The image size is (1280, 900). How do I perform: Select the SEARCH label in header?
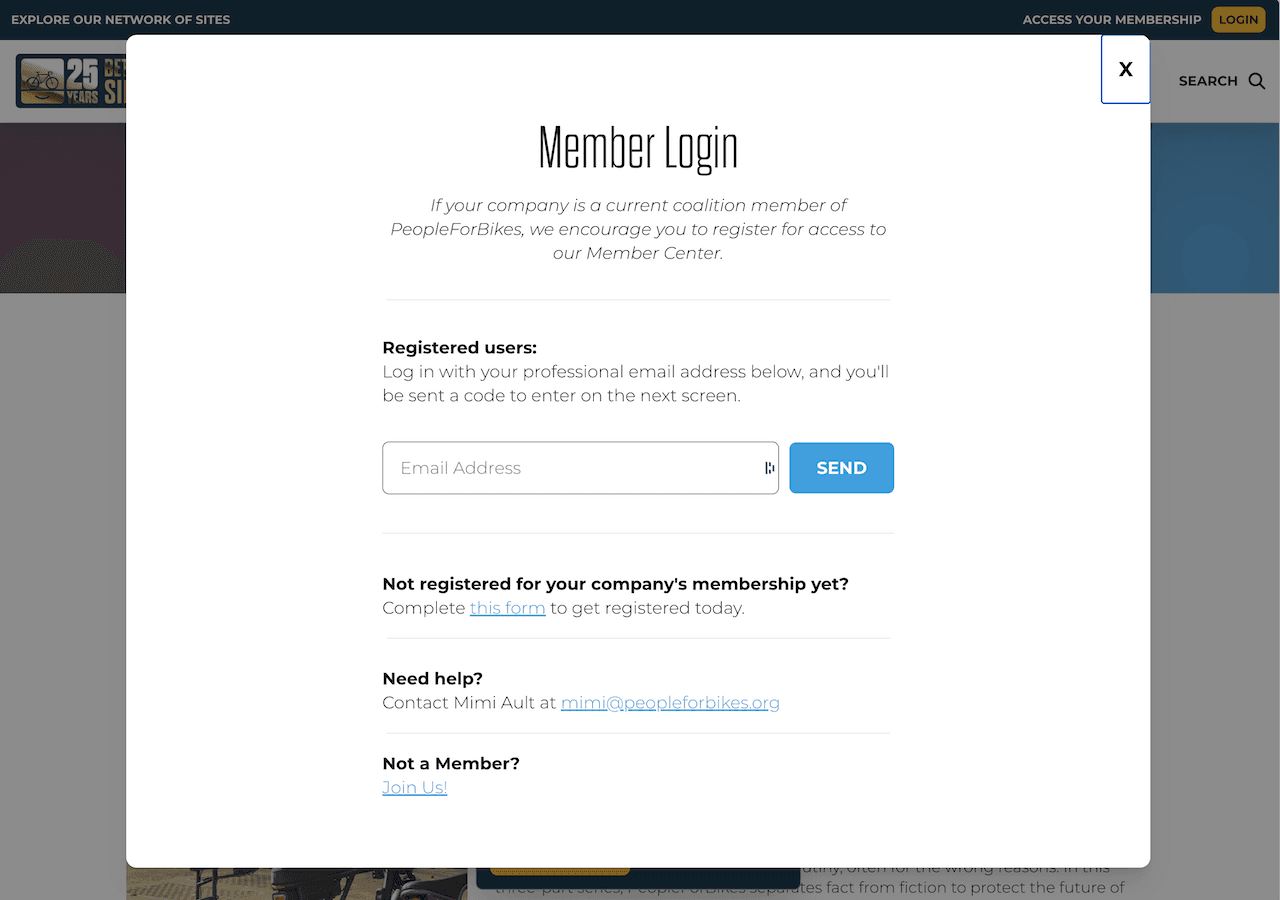pos(1208,81)
